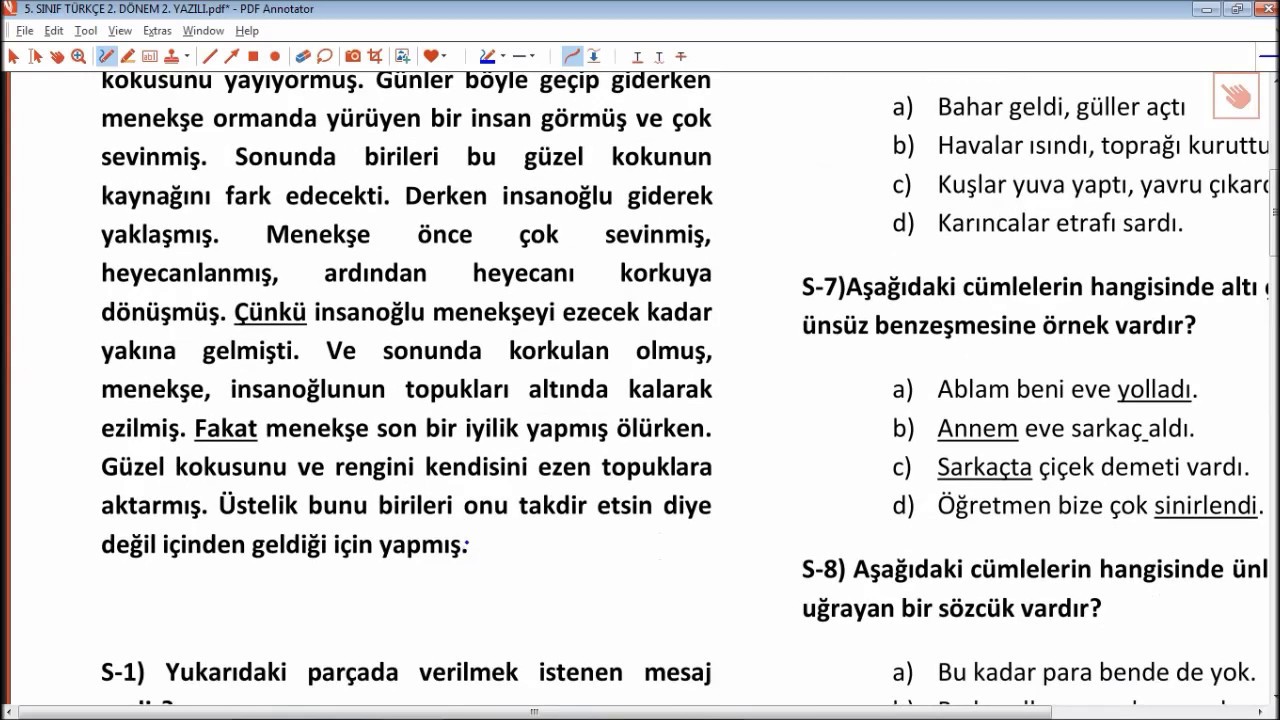This screenshot has height=720, width=1280.
Task: Choose the Select arrow tool
Action: [13, 57]
